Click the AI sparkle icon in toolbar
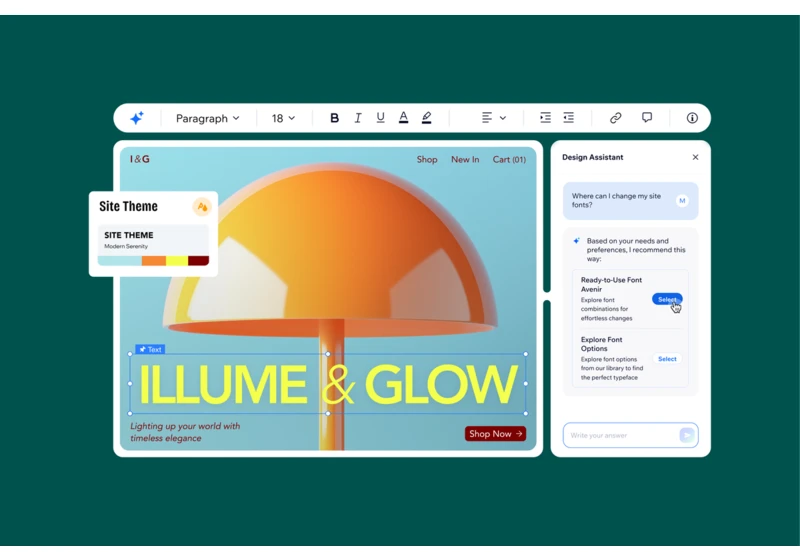This screenshot has width=800, height=560. pos(137,118)
